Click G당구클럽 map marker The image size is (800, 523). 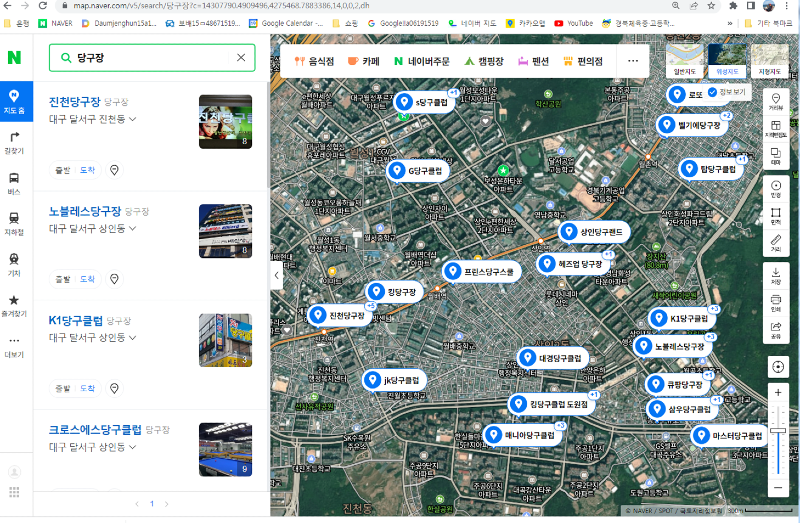[417, 171]
